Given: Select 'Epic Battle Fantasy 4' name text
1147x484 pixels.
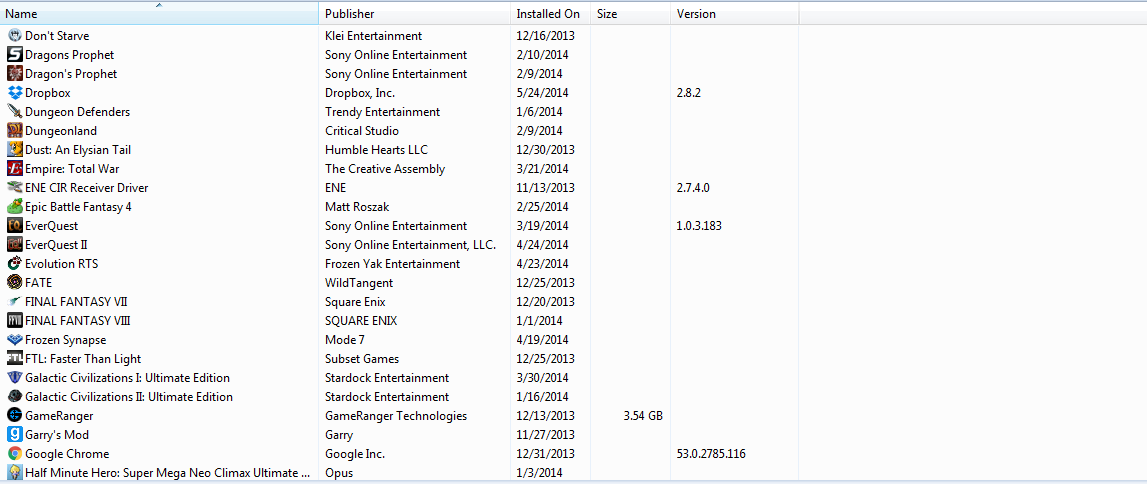Looking at the screenshot, I should (x=78, y=207).
